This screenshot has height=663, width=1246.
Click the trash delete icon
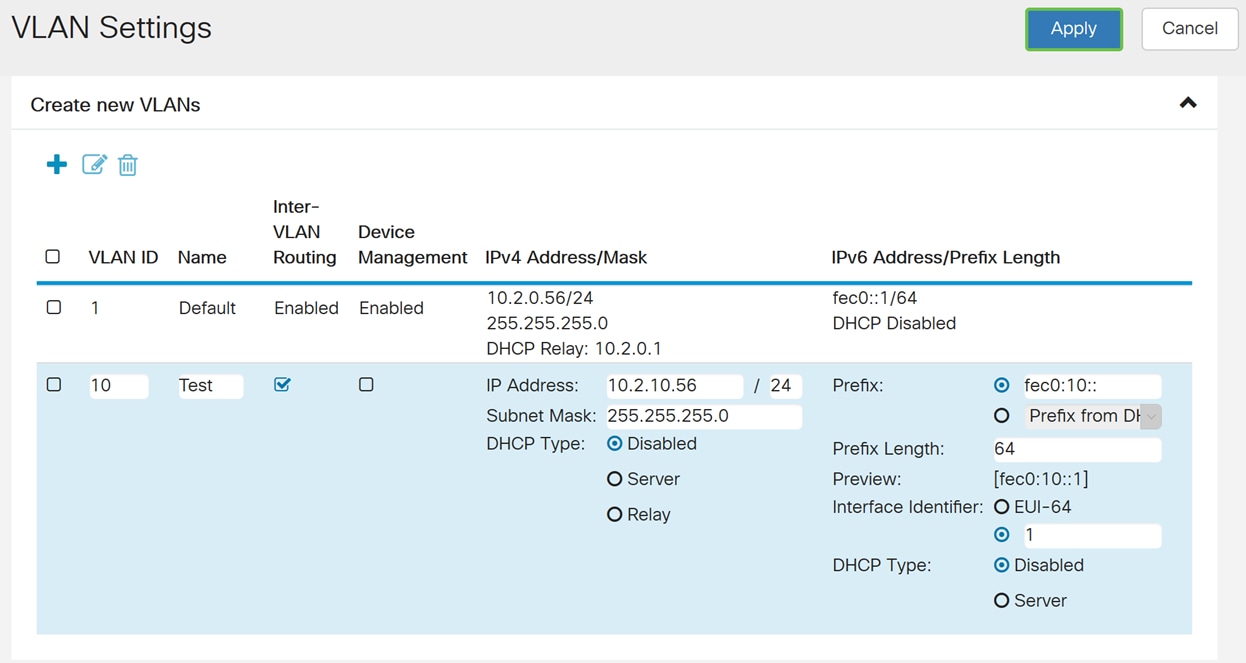(x=127, y=164)
